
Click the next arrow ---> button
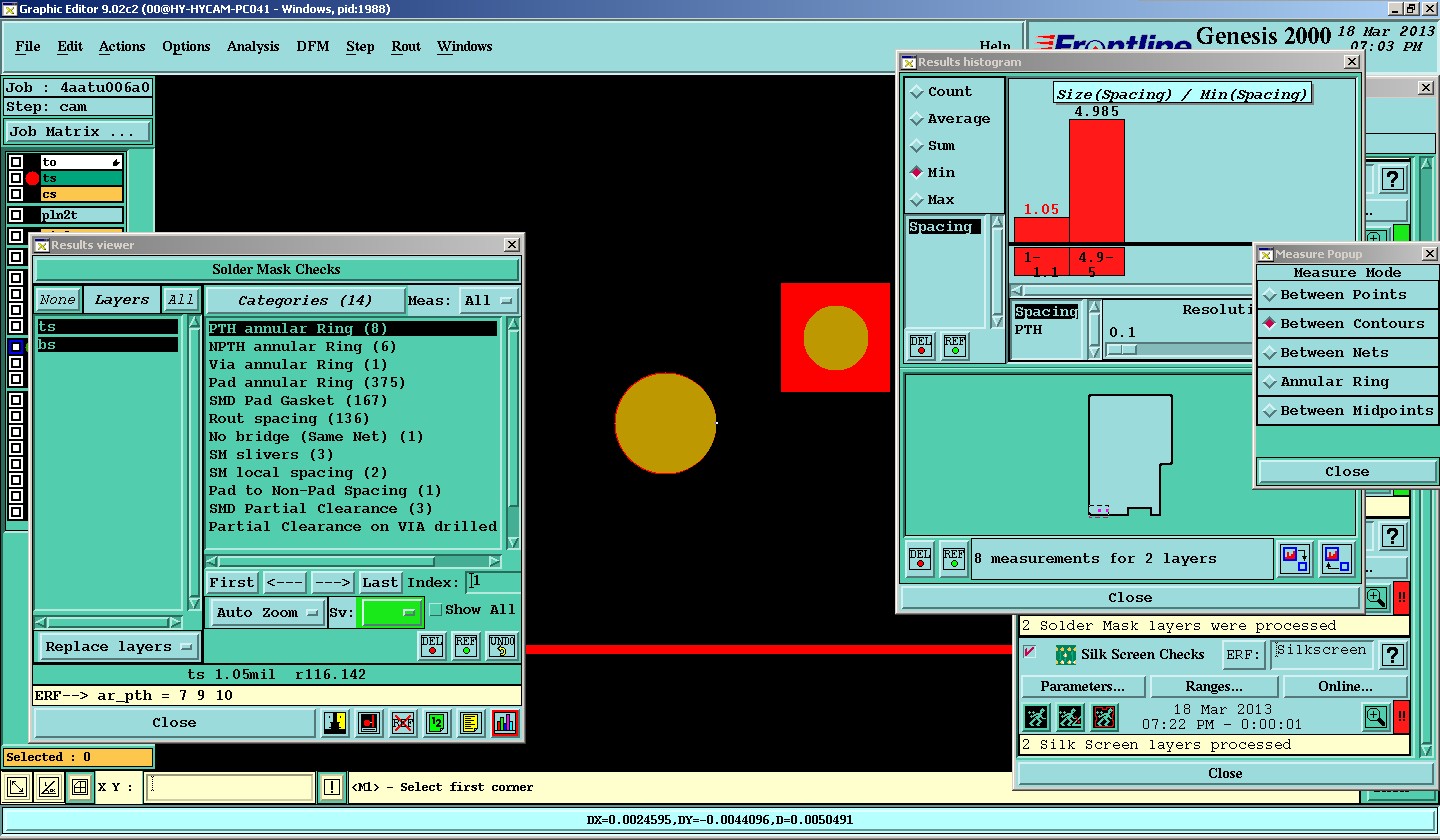click(332, 582)
